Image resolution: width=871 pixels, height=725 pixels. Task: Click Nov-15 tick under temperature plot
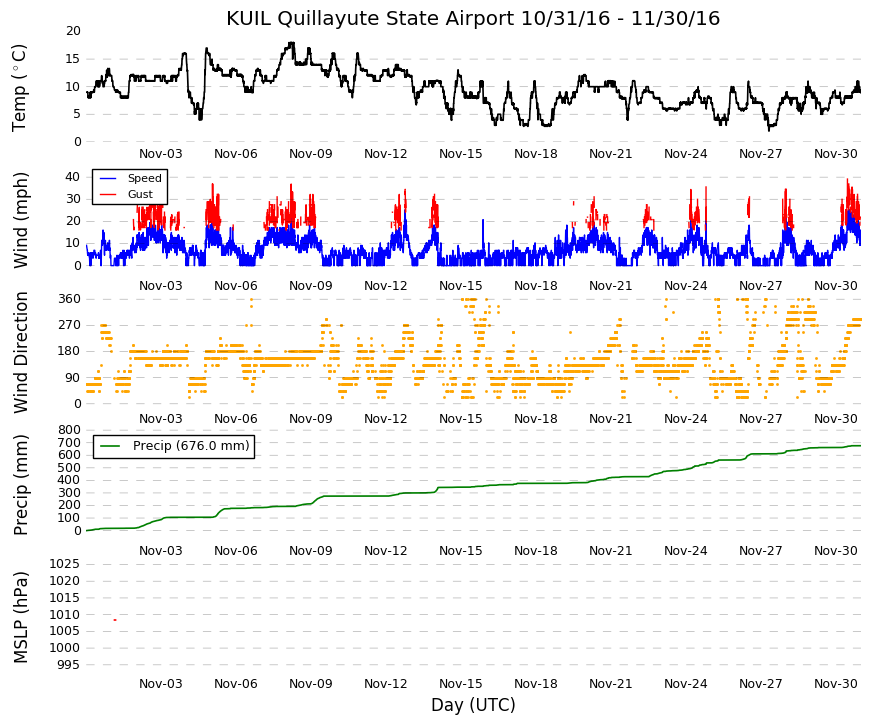click(x=460, y=154)
